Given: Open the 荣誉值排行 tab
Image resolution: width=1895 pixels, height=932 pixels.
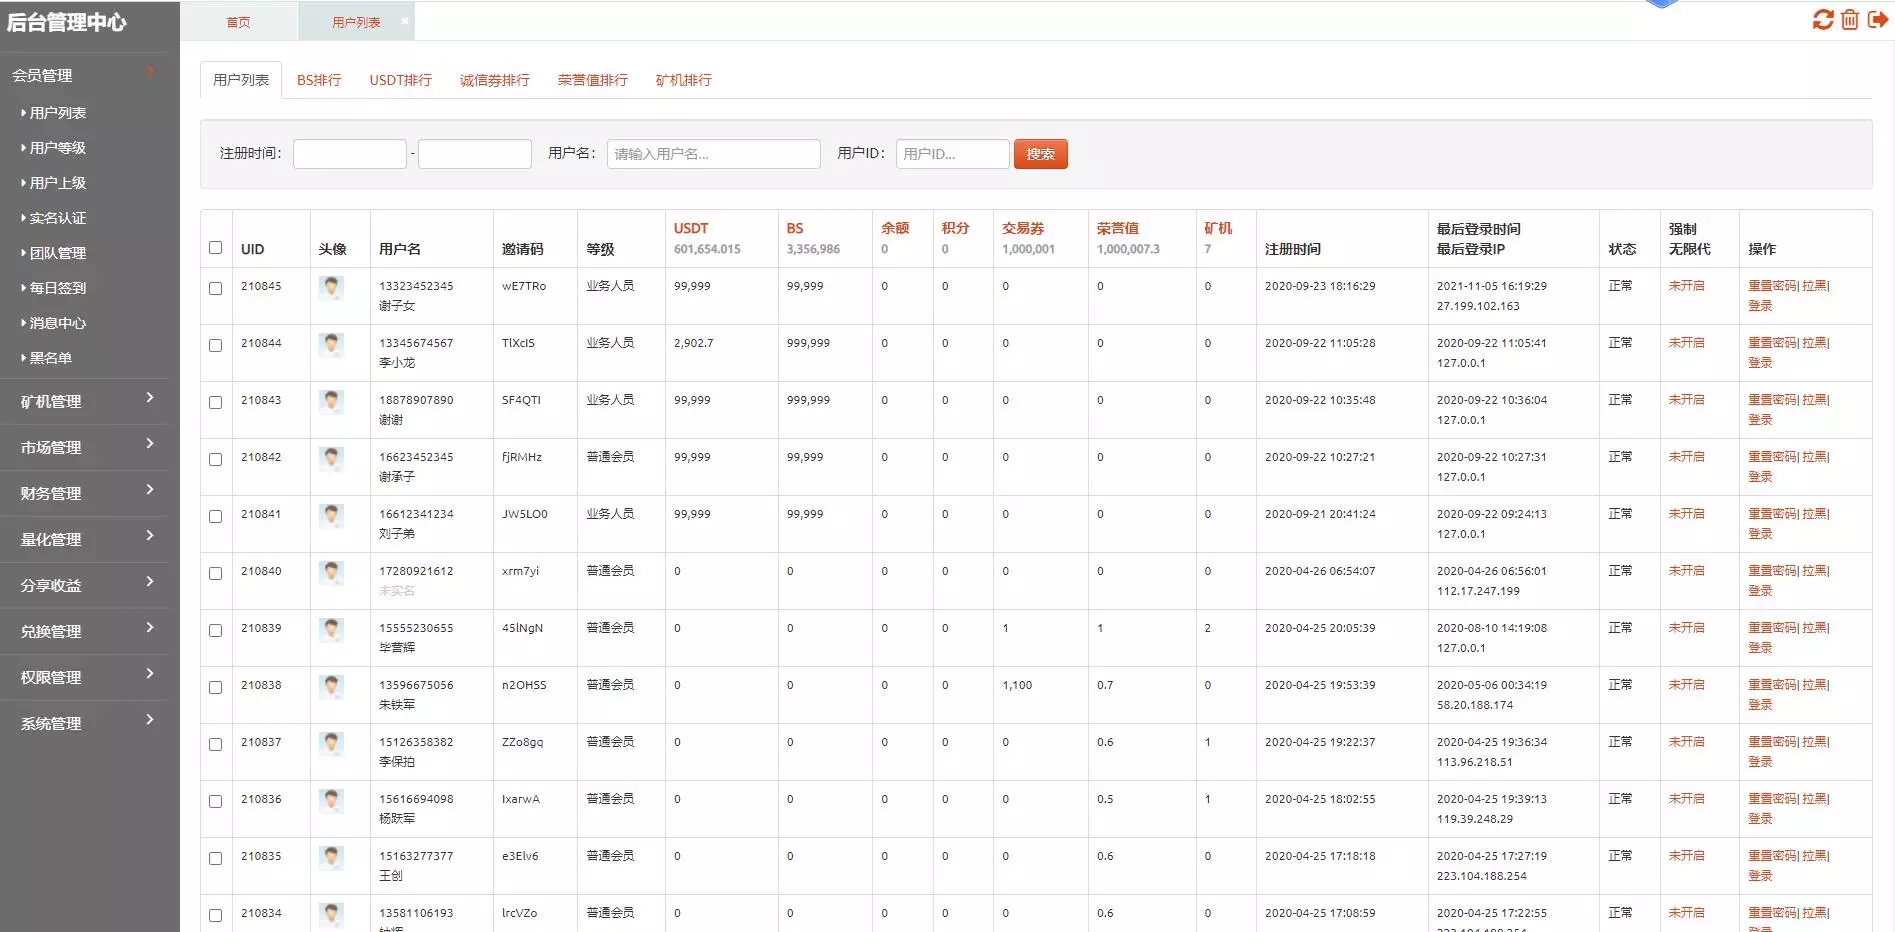Looking at the screenshot, I should [x=592, y=80].
